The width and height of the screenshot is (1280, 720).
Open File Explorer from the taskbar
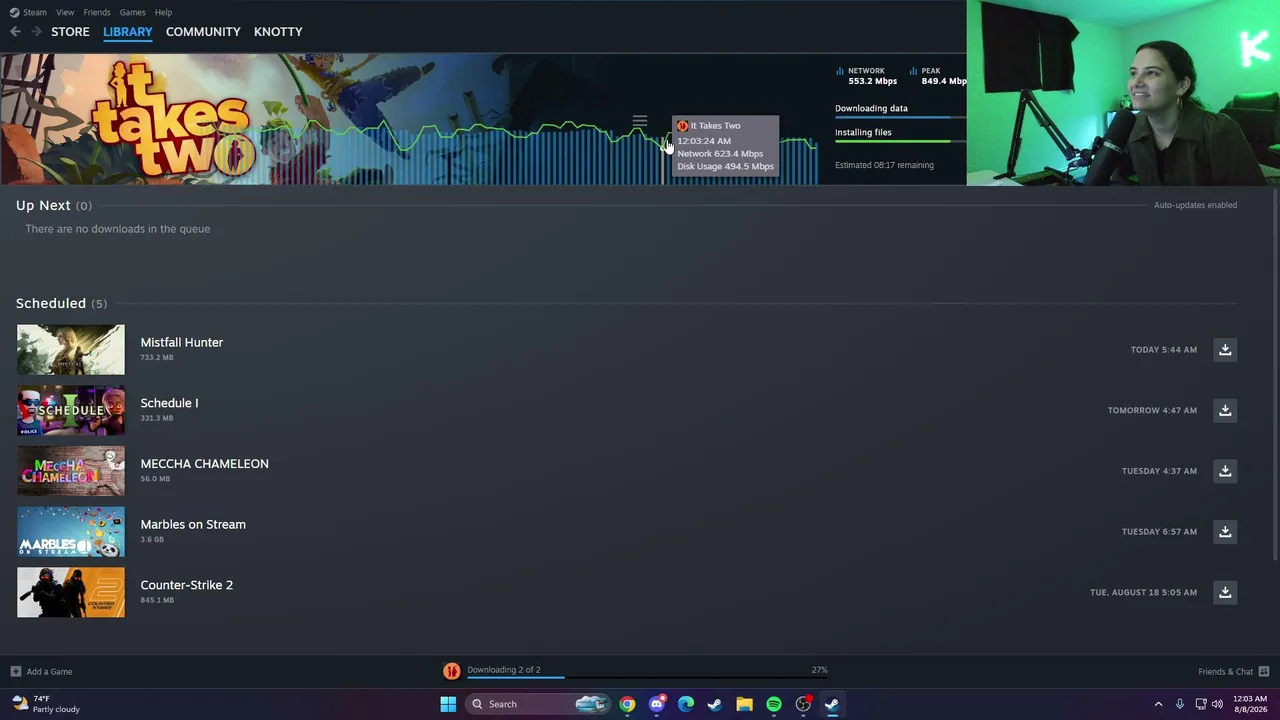coord(744,704)
